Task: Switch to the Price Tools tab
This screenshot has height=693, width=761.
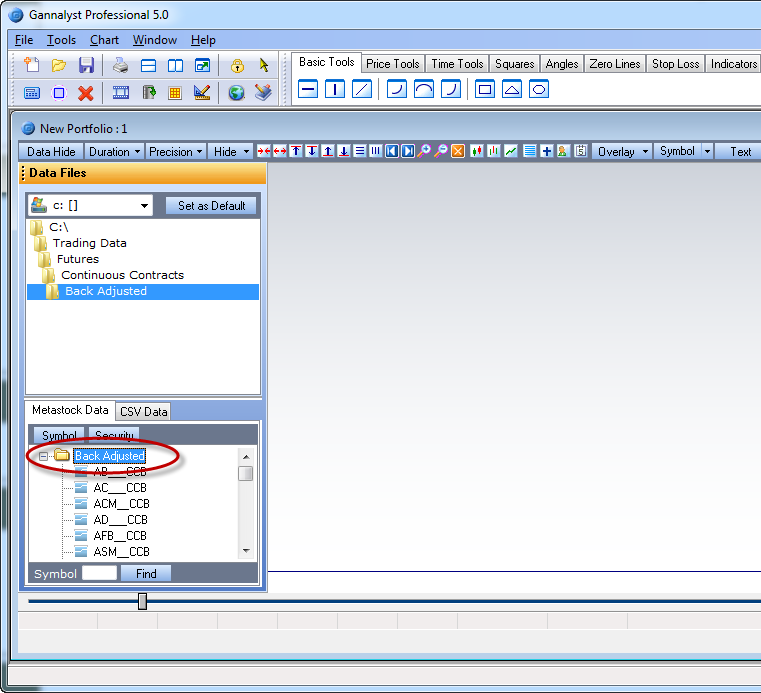Action: (393, 64)
